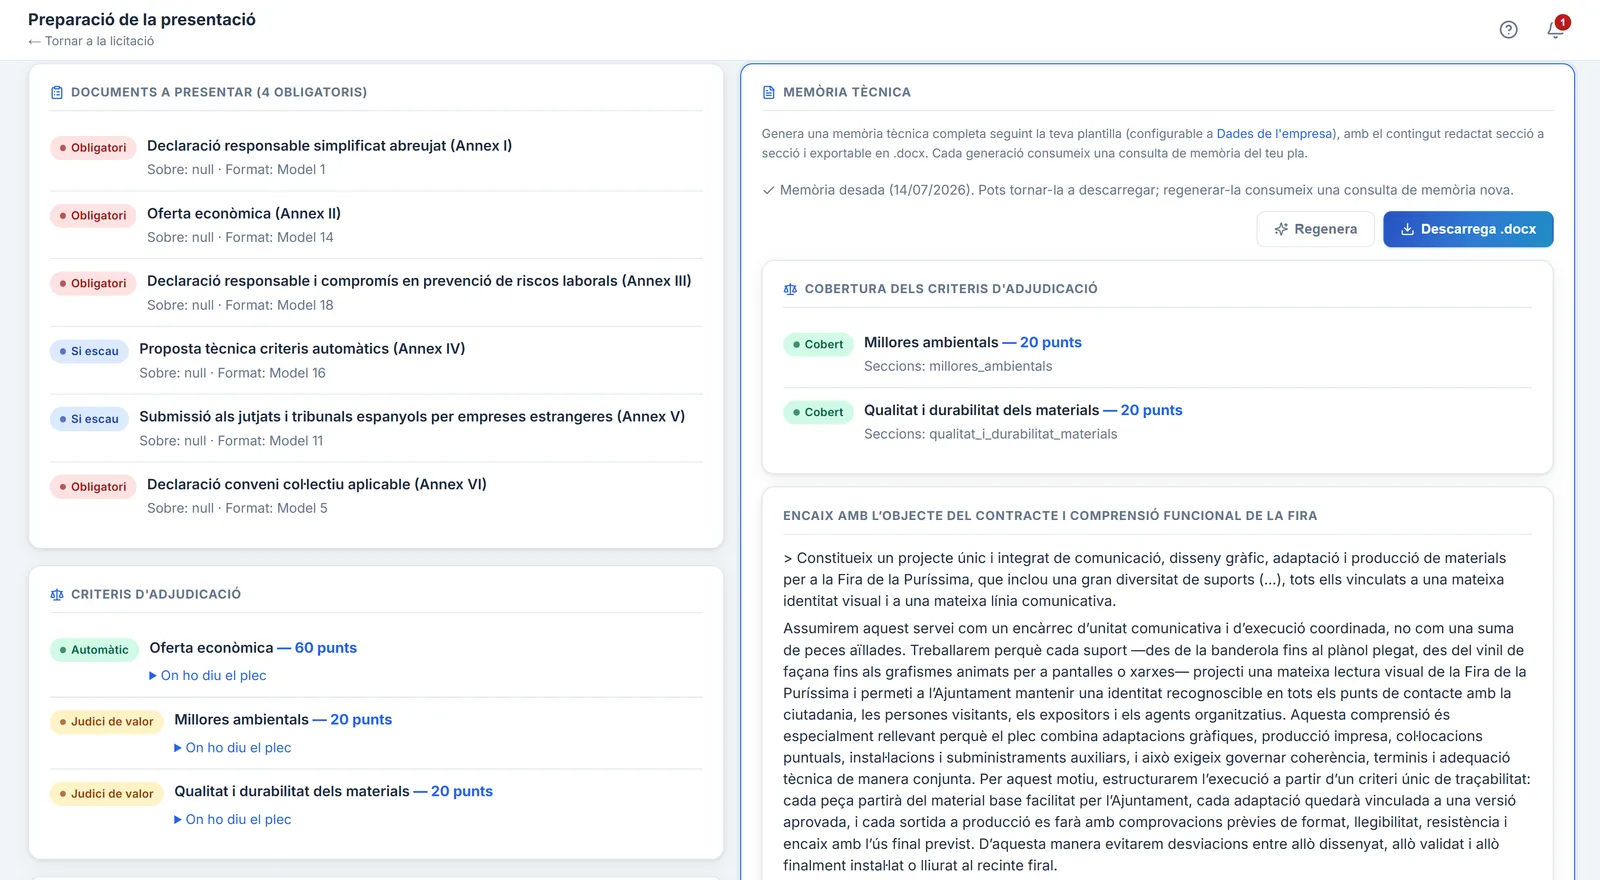Expand On ho diu el plec under Qualitat i durabilitat

point(233,820)
